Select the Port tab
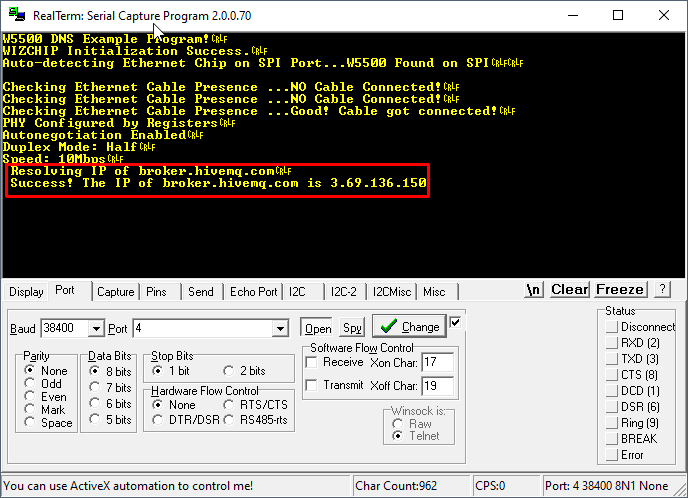Viewport: 688px width, 498px height. (65, 290)
